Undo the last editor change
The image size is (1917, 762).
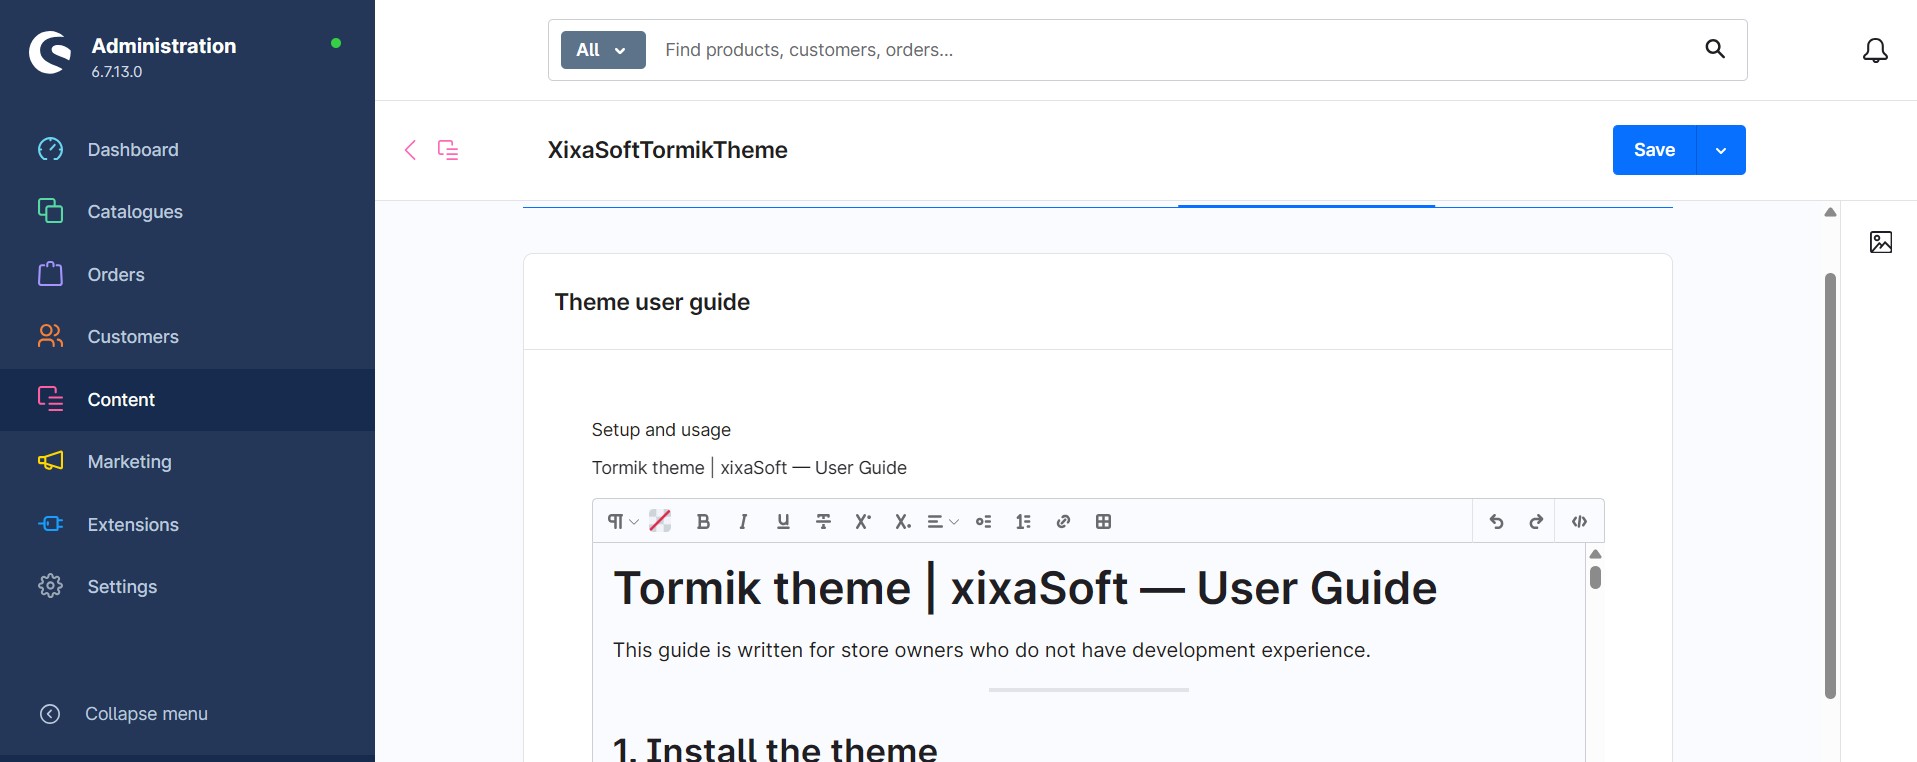(x=1496, y=521)
